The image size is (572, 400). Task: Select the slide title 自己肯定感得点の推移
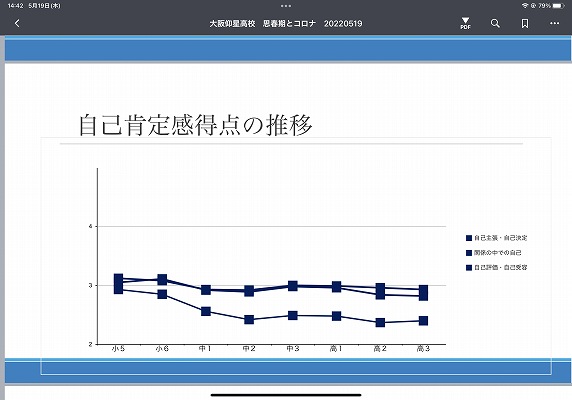[196, 125]
